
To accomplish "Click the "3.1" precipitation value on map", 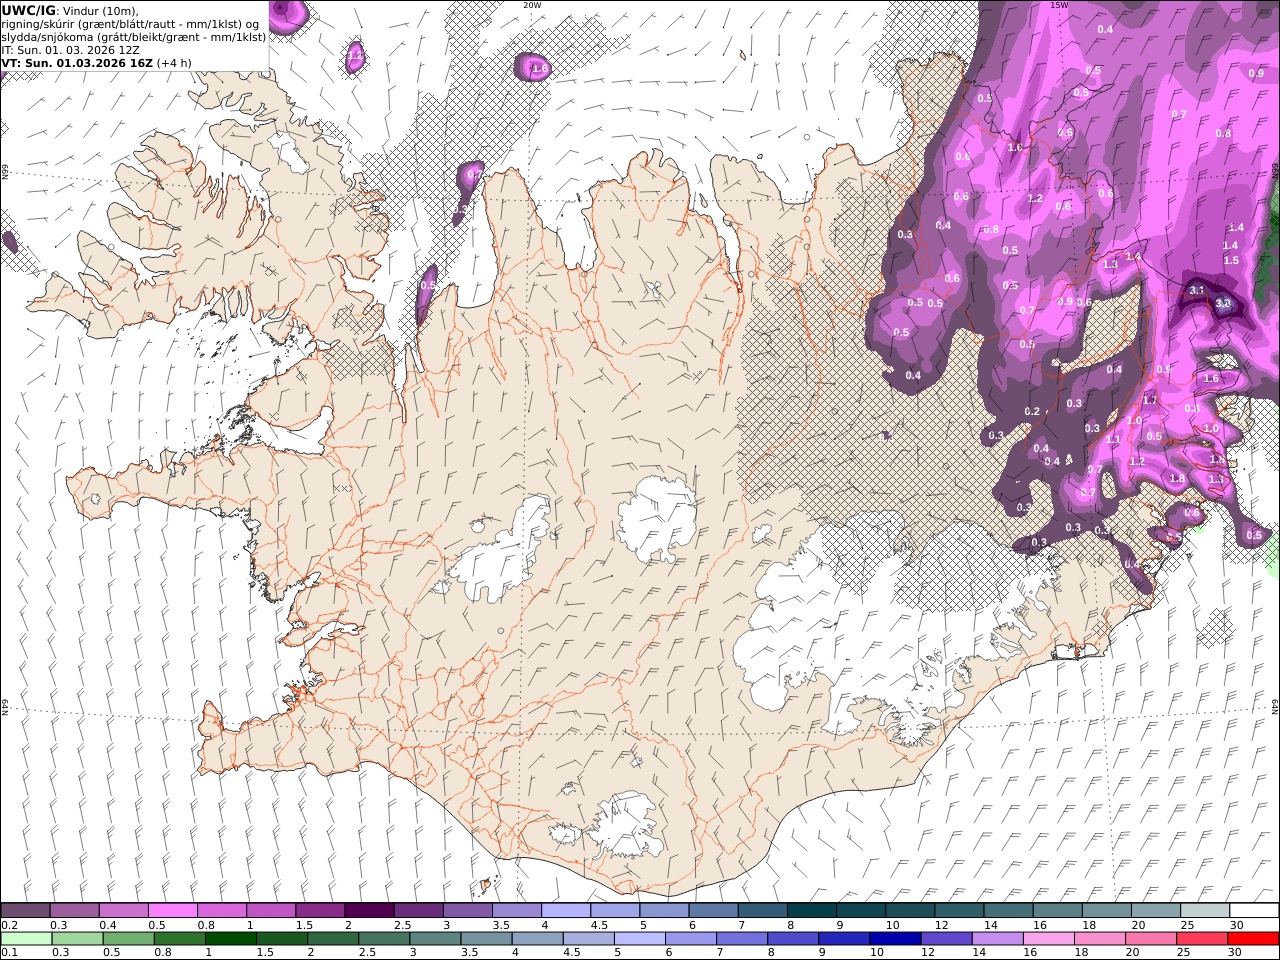I will [x=1197, y=290].
